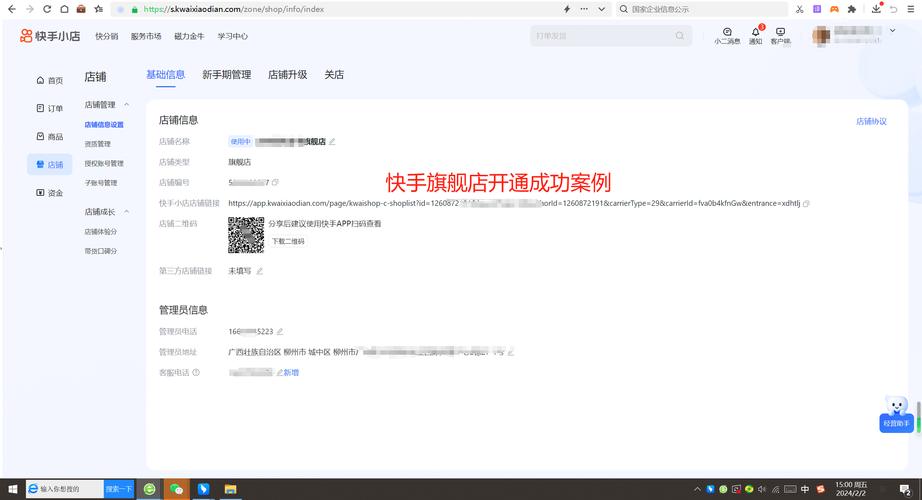
Task: Bookmark this page with star icon
Action: pos(99,9)
